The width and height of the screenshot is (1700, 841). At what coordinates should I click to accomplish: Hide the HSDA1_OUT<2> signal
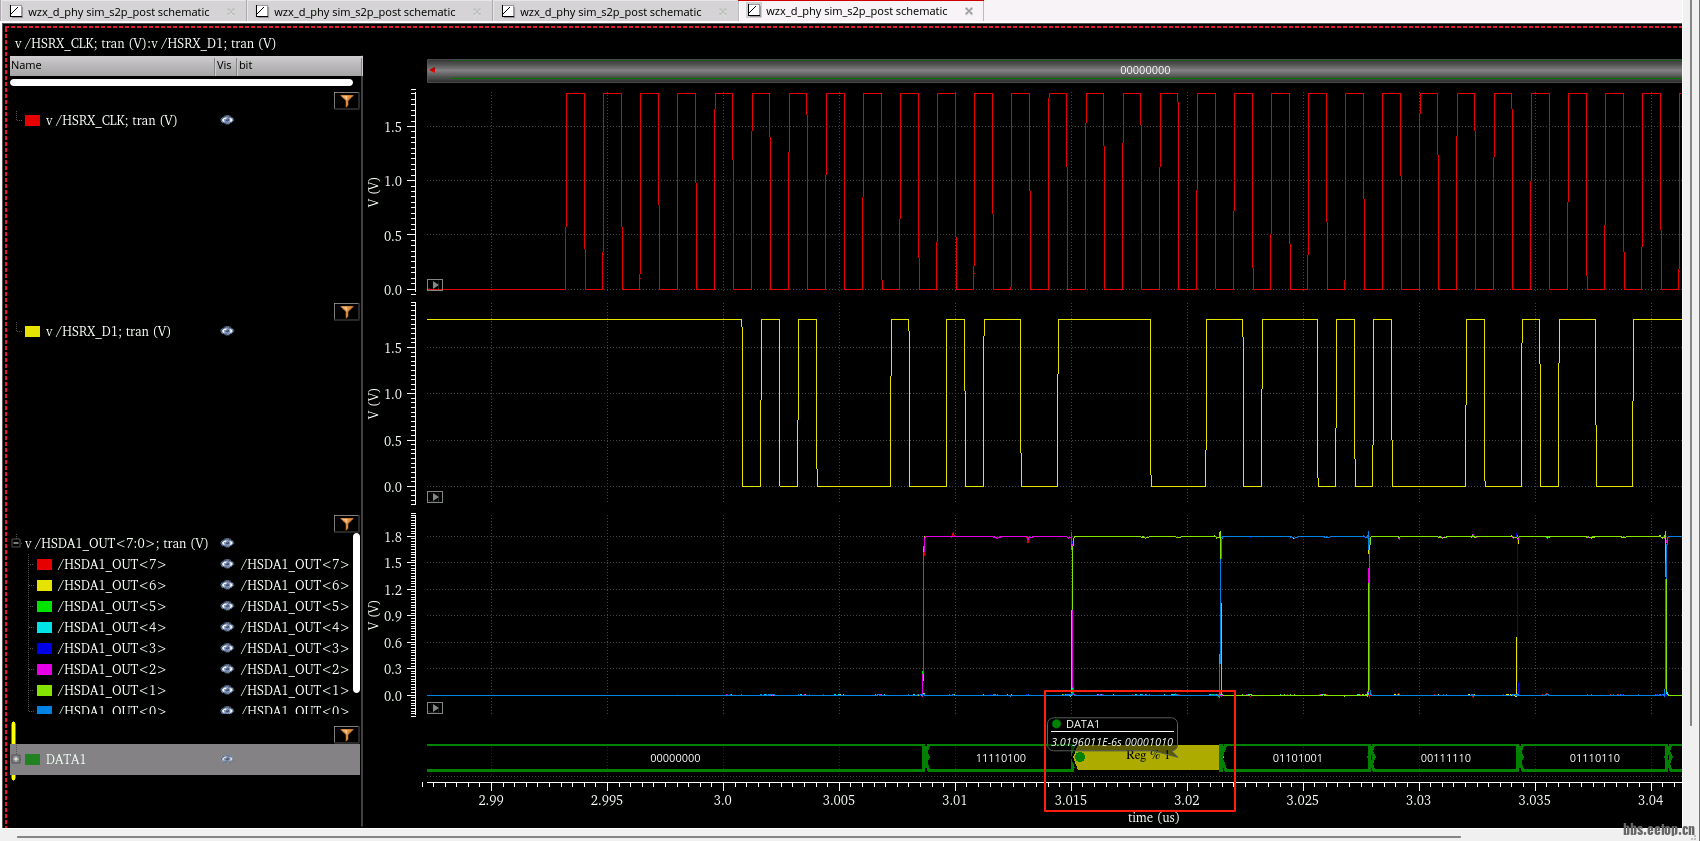coord(227,669)
